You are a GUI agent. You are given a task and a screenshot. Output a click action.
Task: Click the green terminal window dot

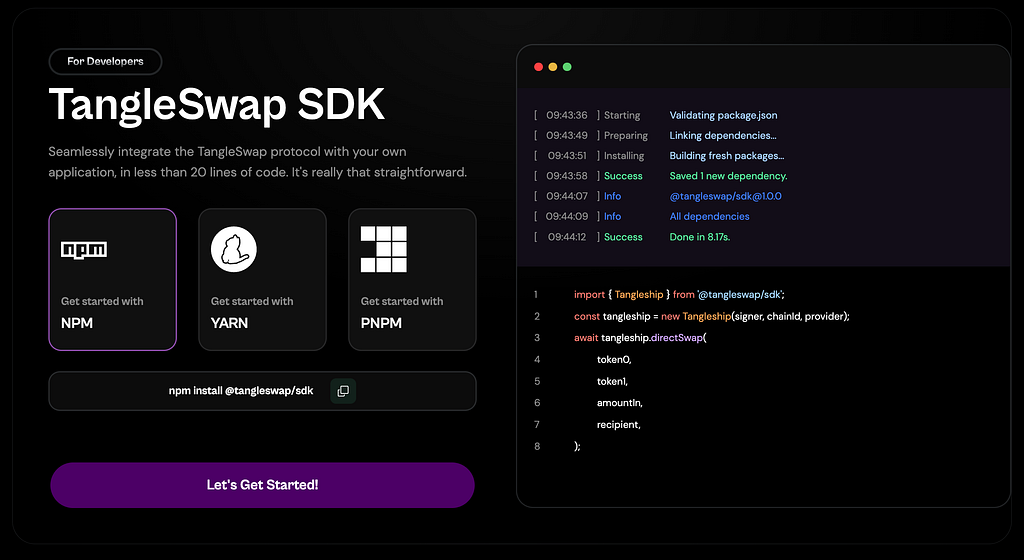pos(567,67)
